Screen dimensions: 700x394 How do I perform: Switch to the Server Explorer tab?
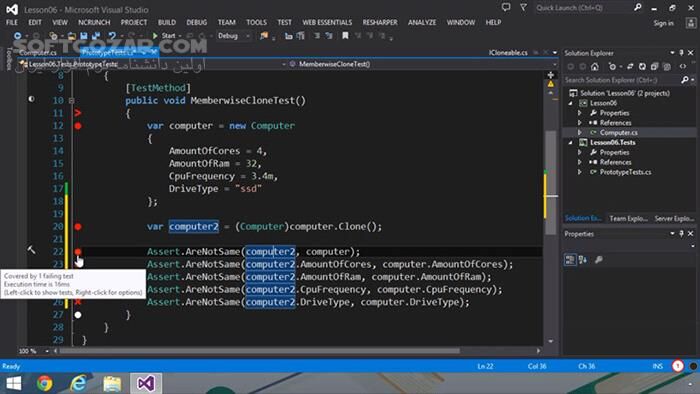tap(674, 218)
